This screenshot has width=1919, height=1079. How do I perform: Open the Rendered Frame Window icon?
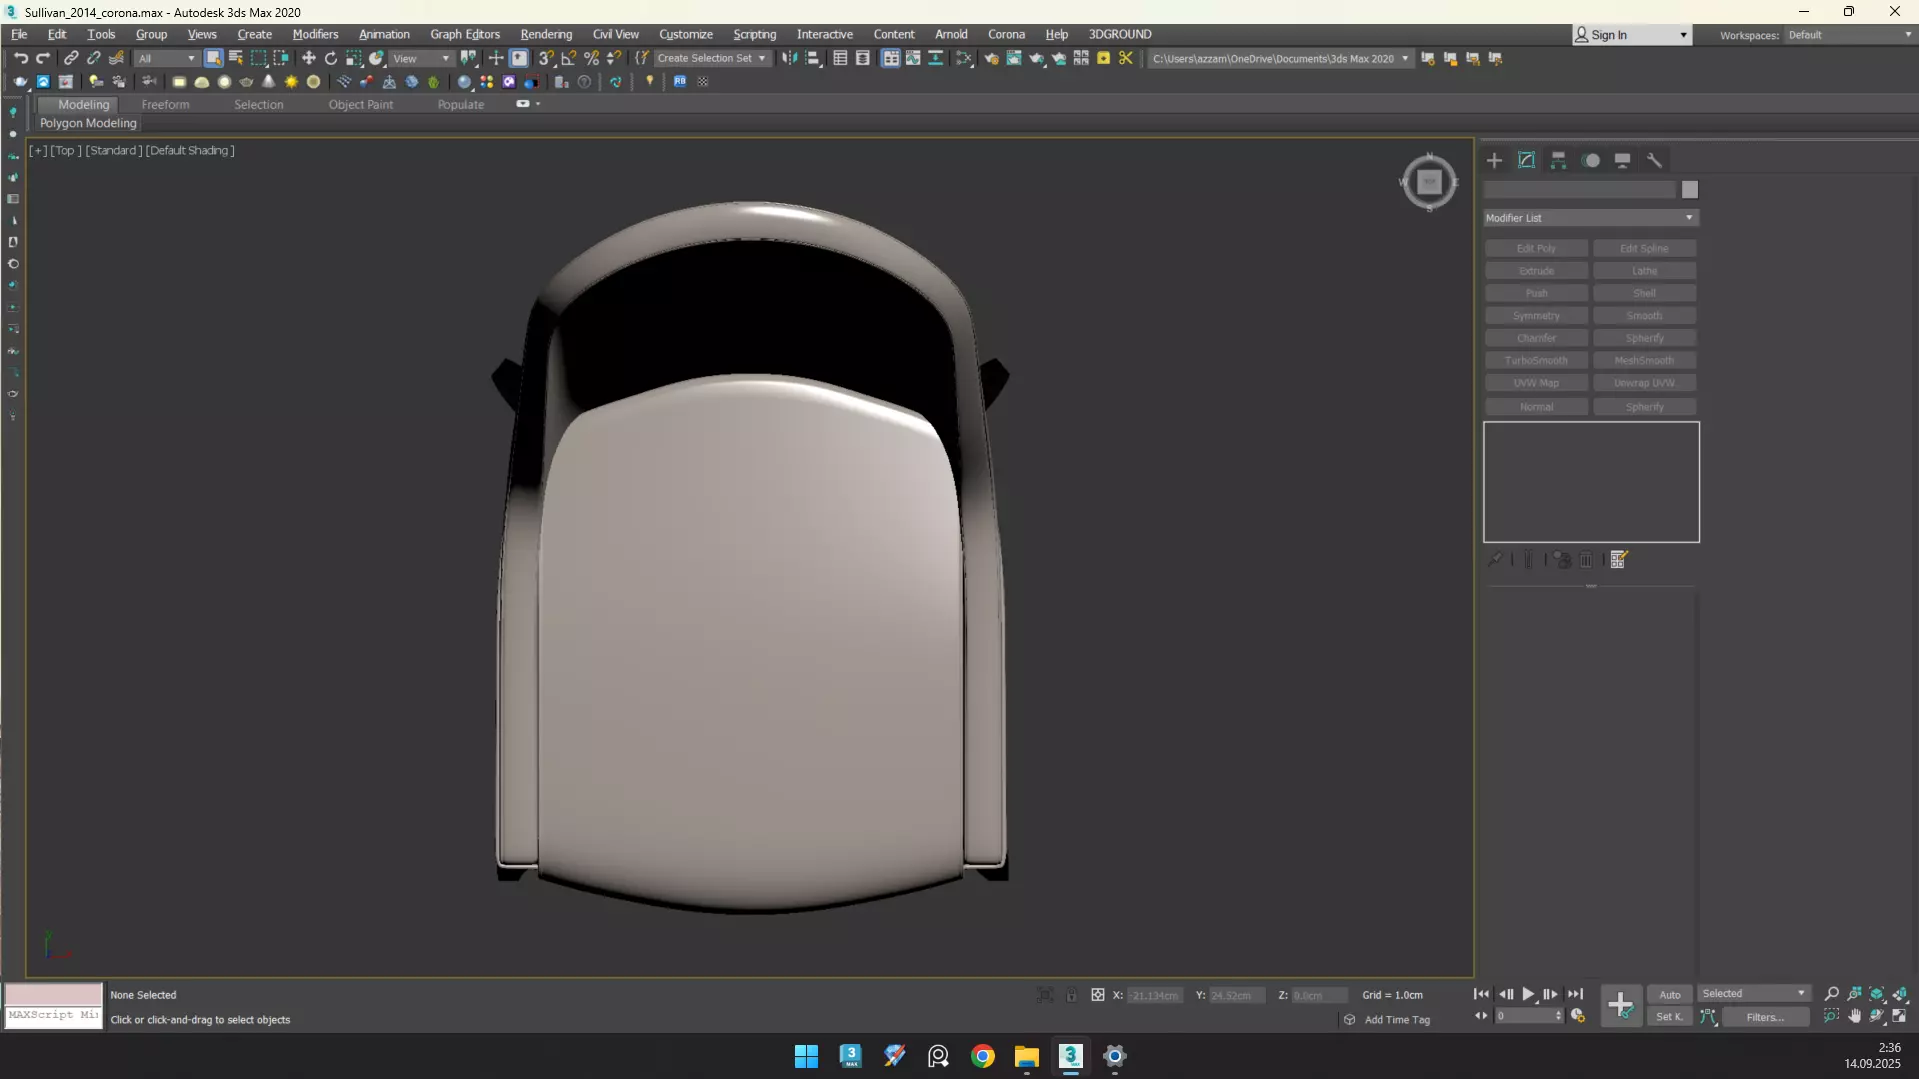(x=1014, y=58)
